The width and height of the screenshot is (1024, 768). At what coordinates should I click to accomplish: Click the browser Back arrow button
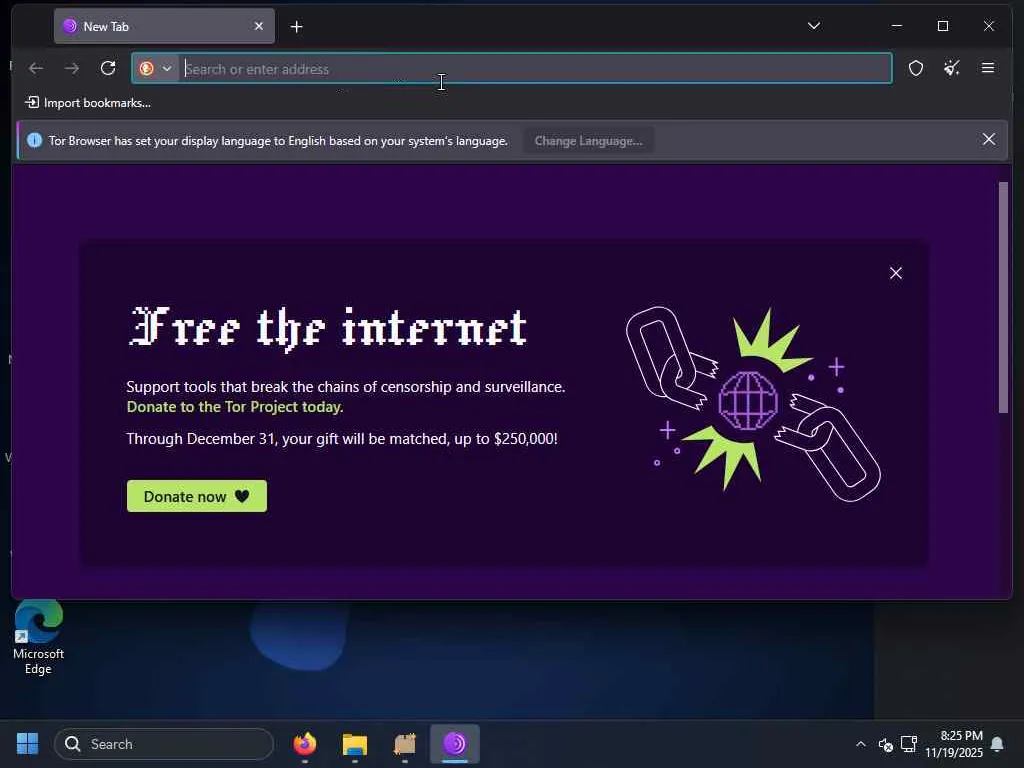coord(36,69)
